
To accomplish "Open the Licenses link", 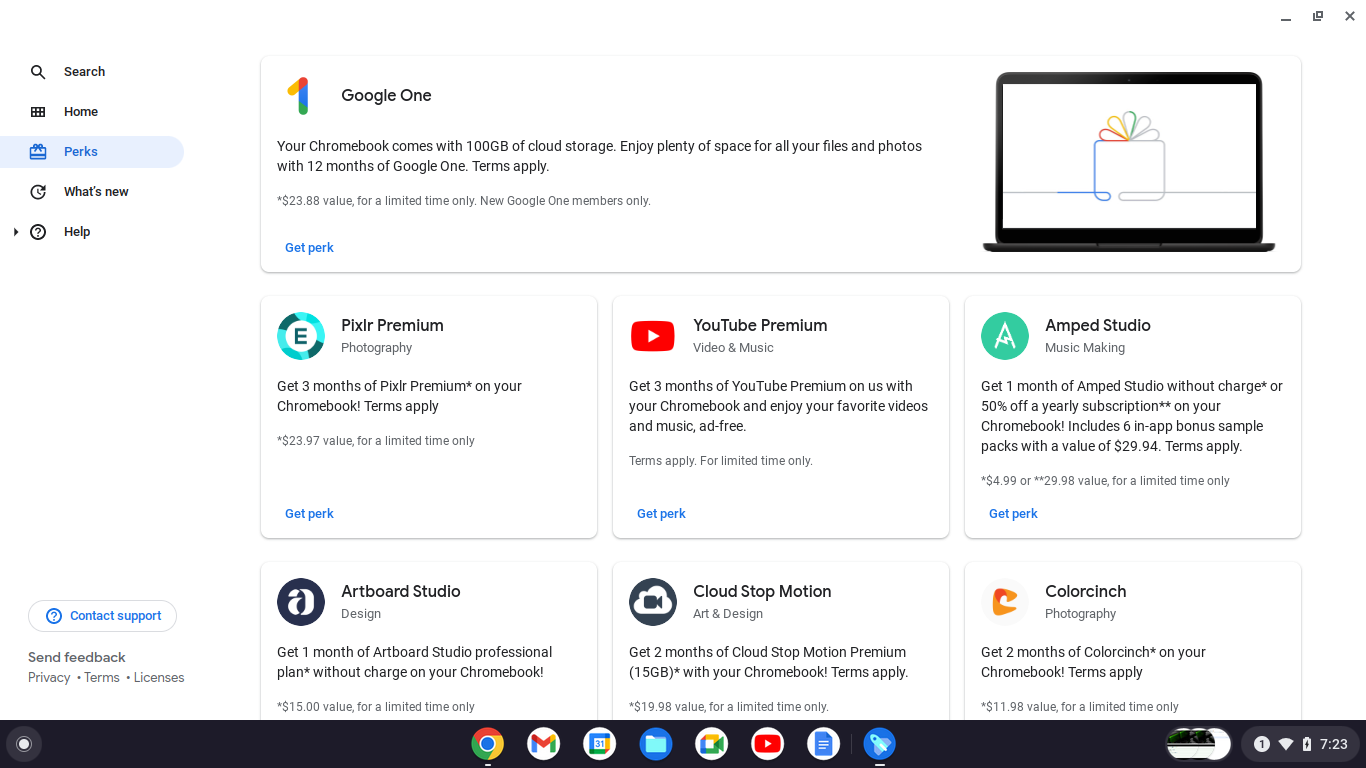I will (159, 678).
